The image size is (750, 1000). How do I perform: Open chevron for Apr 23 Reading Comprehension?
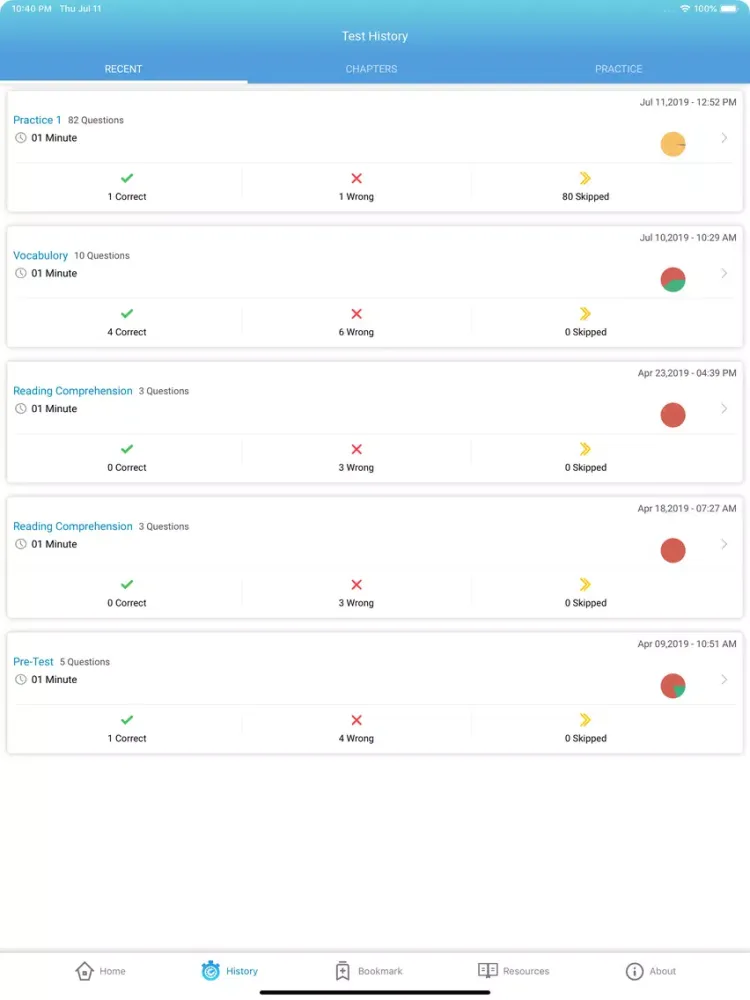724,409
